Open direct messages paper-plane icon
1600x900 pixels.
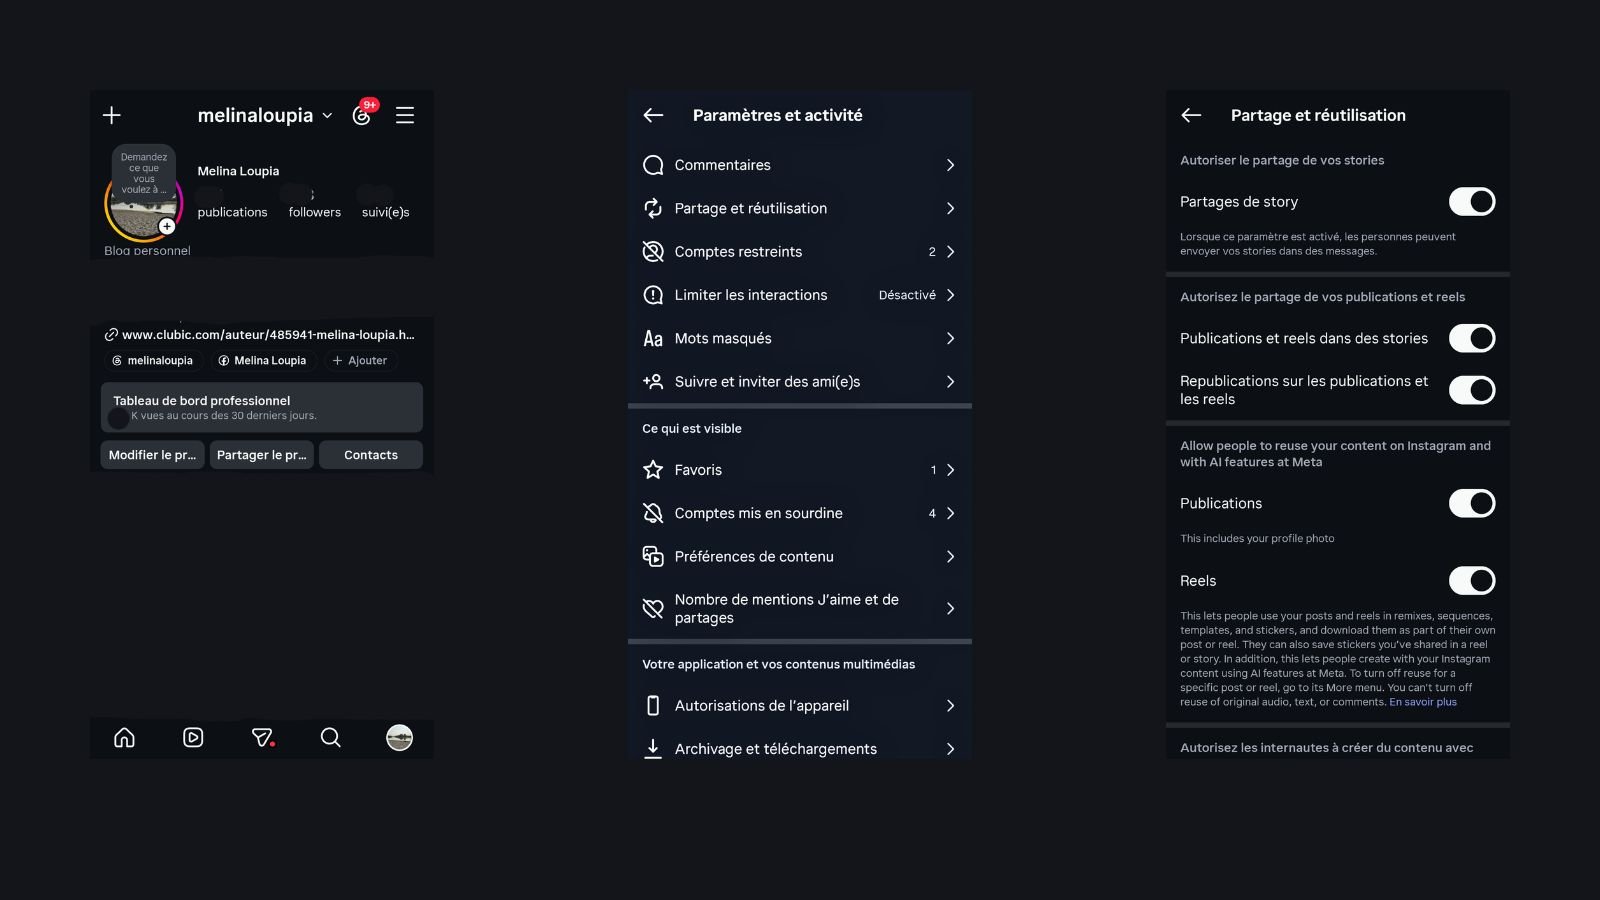coord(262,737)
